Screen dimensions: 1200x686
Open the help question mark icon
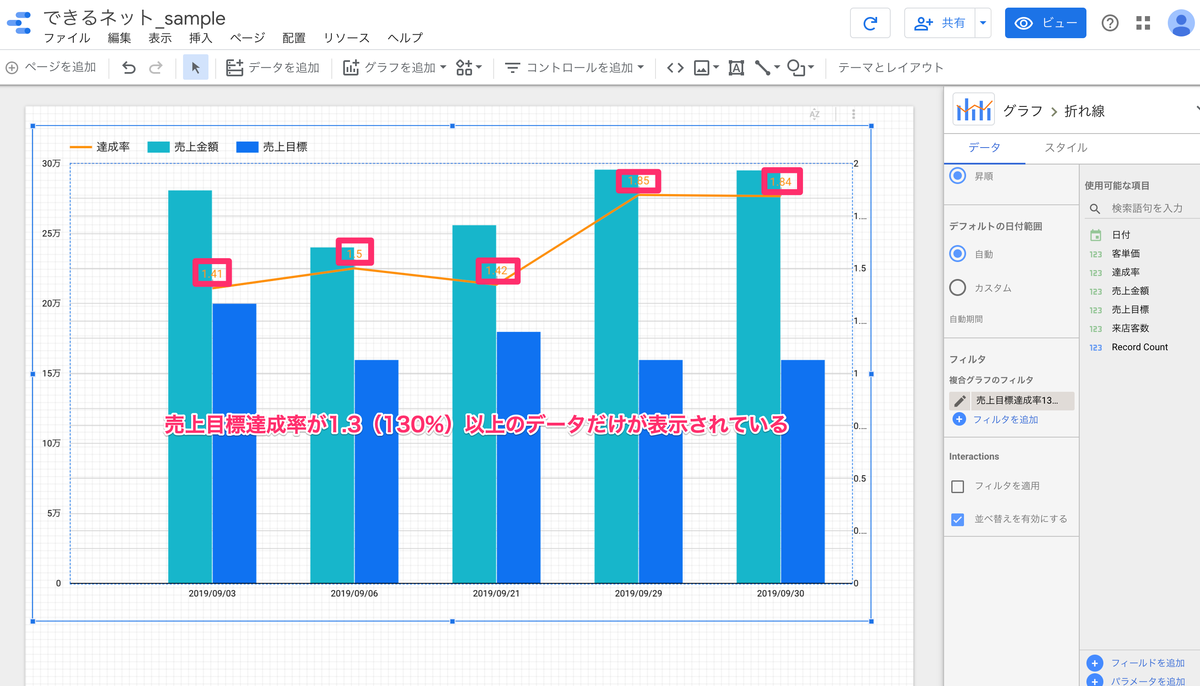click(x=1110, y=23)
